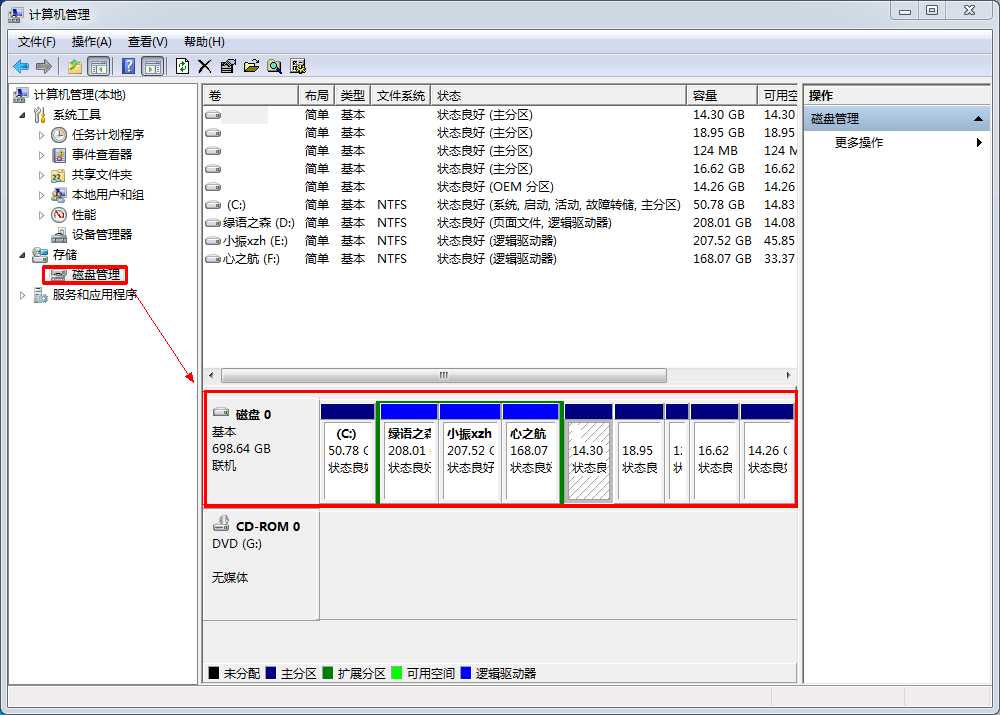Select the 心之航 (F:) volume row
Viewport: 1000px width, 715px height.
point(500,259)
